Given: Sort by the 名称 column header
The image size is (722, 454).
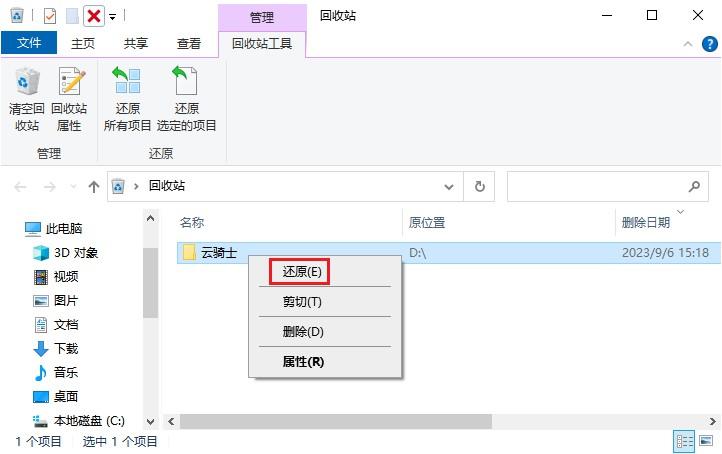Looking at the screenshot, I should coord(192,223).
